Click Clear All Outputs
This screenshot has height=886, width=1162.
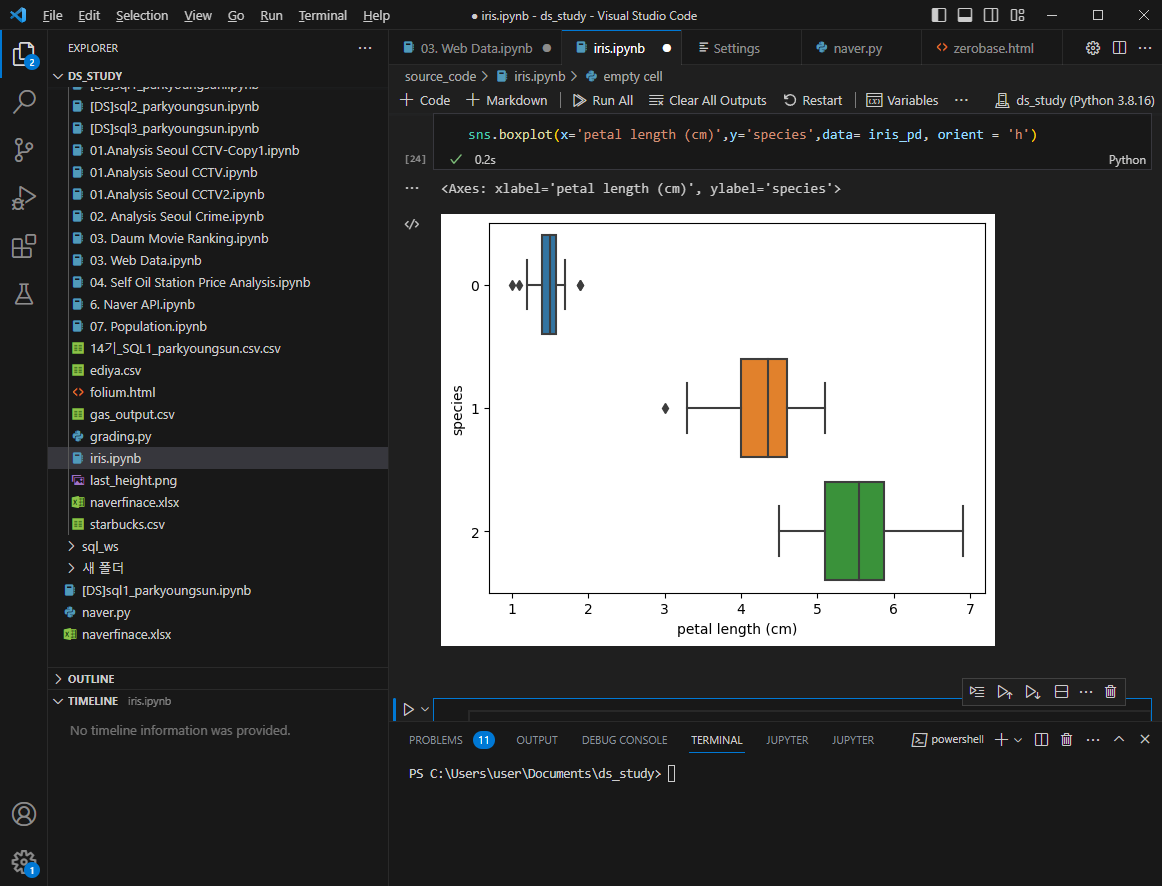pyautogui.click(x=708, y=100)
